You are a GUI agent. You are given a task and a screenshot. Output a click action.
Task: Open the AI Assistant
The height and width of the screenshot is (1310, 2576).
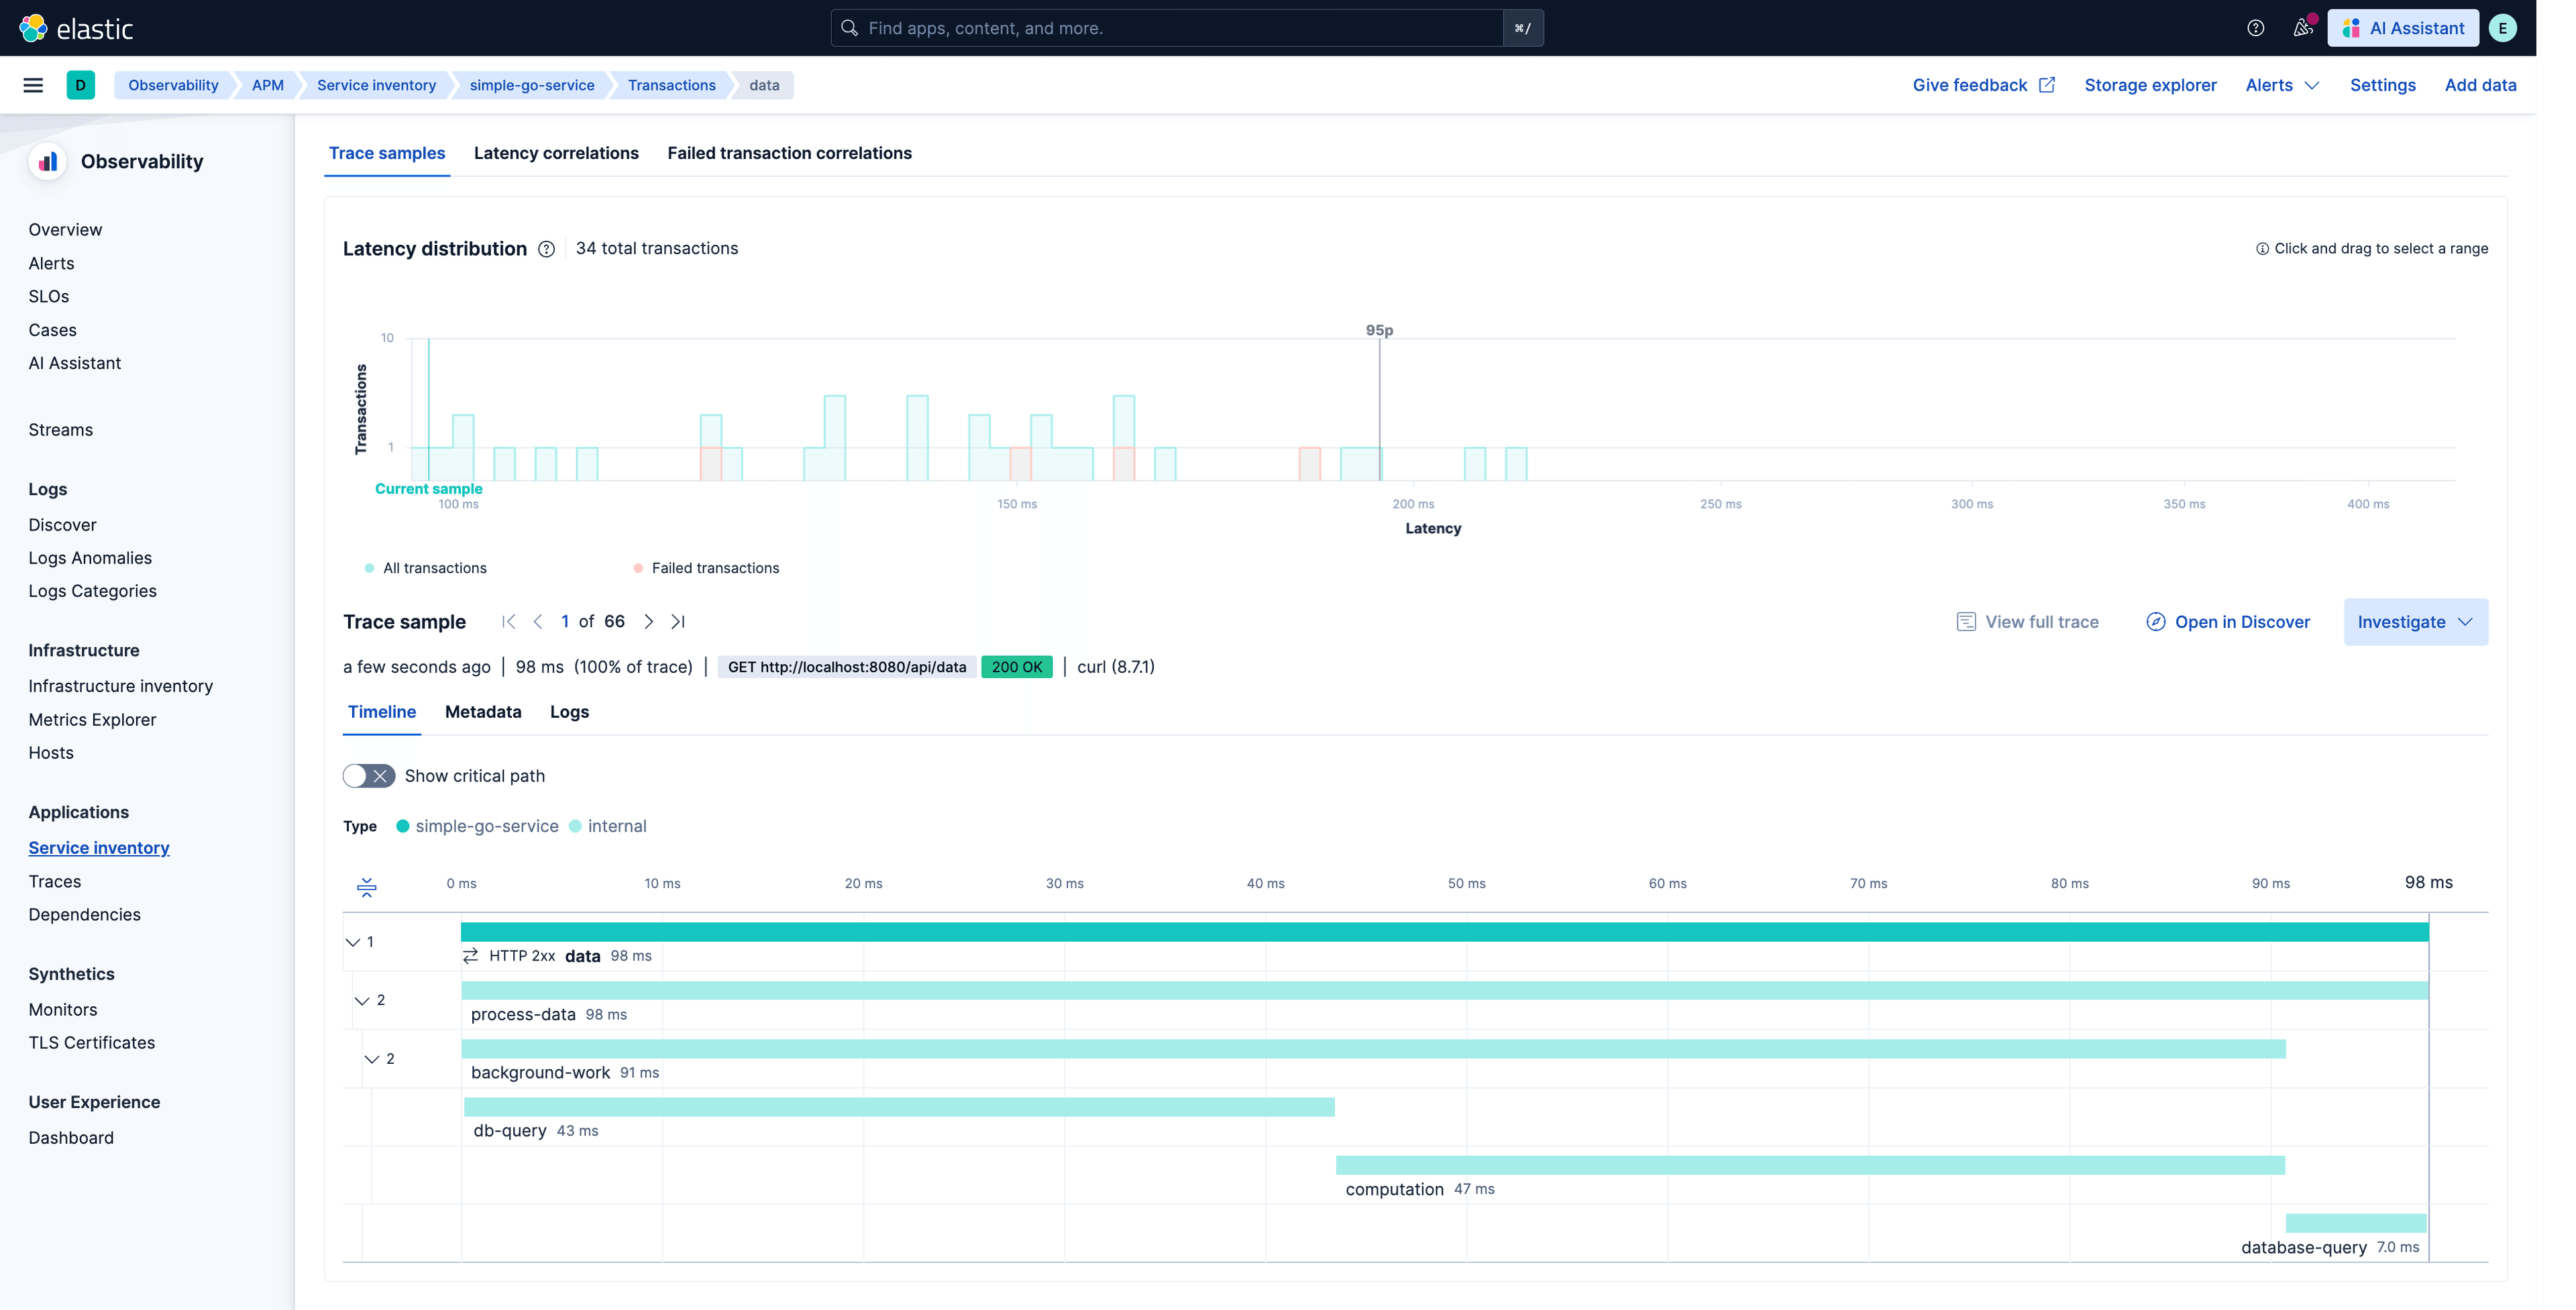tap(2403, 28)
